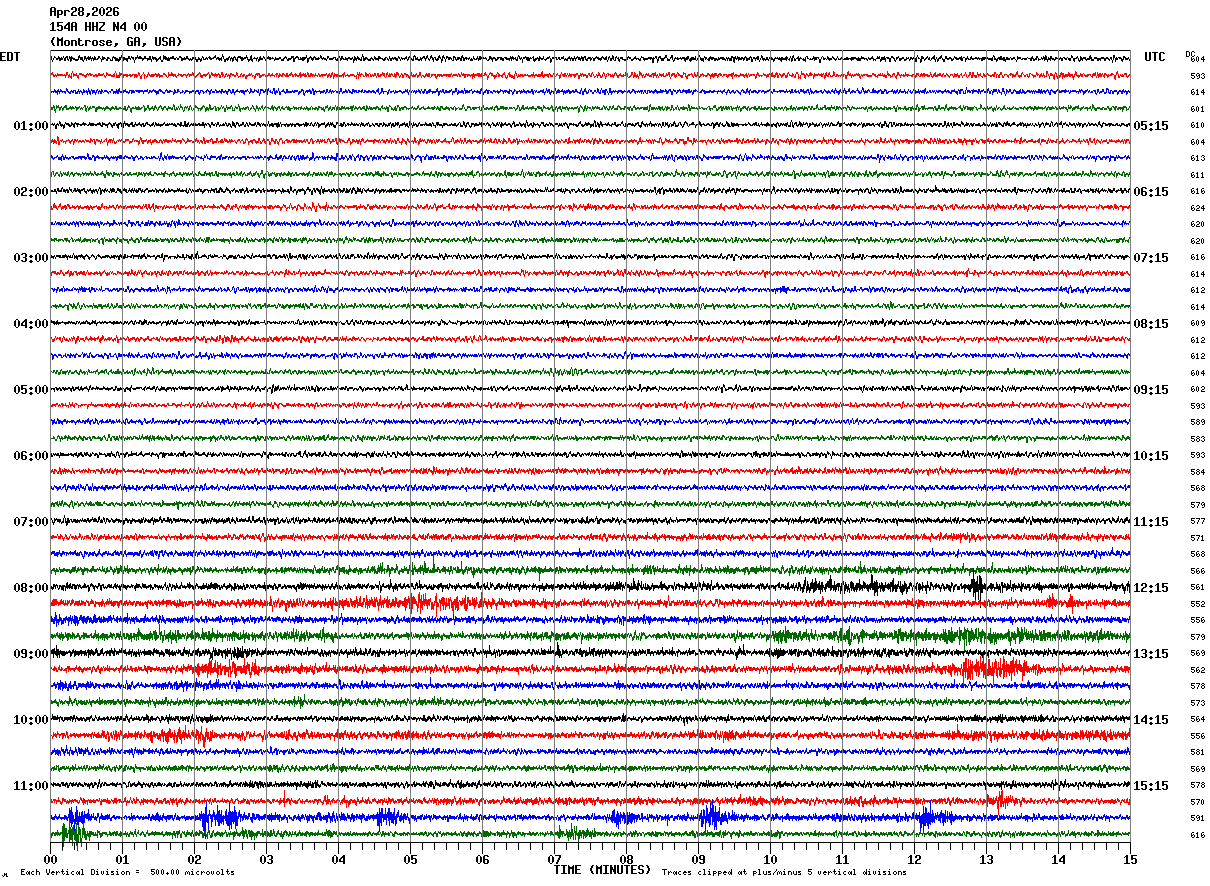
Task: Click the 13:15 UTC time label
Action: coord(1151,654)
